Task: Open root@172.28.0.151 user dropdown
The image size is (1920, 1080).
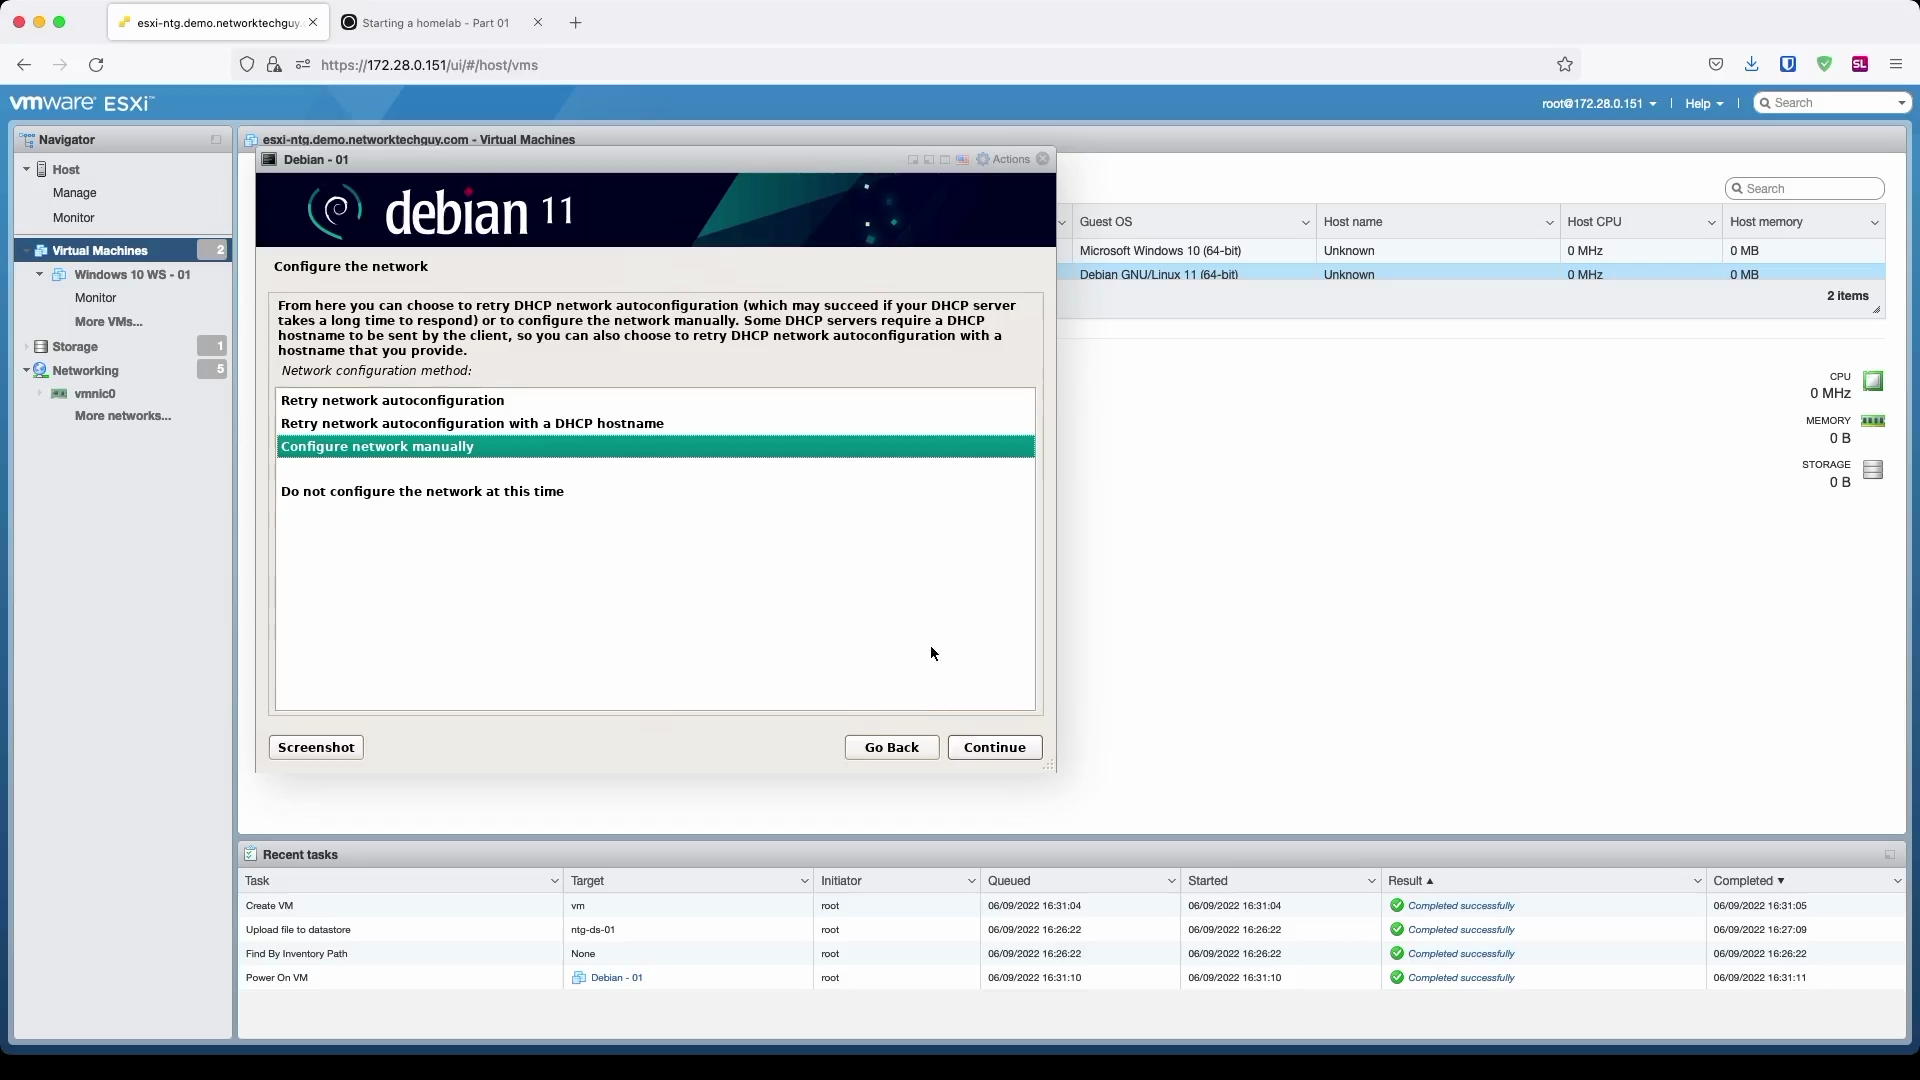Action: coord(1599,103)
